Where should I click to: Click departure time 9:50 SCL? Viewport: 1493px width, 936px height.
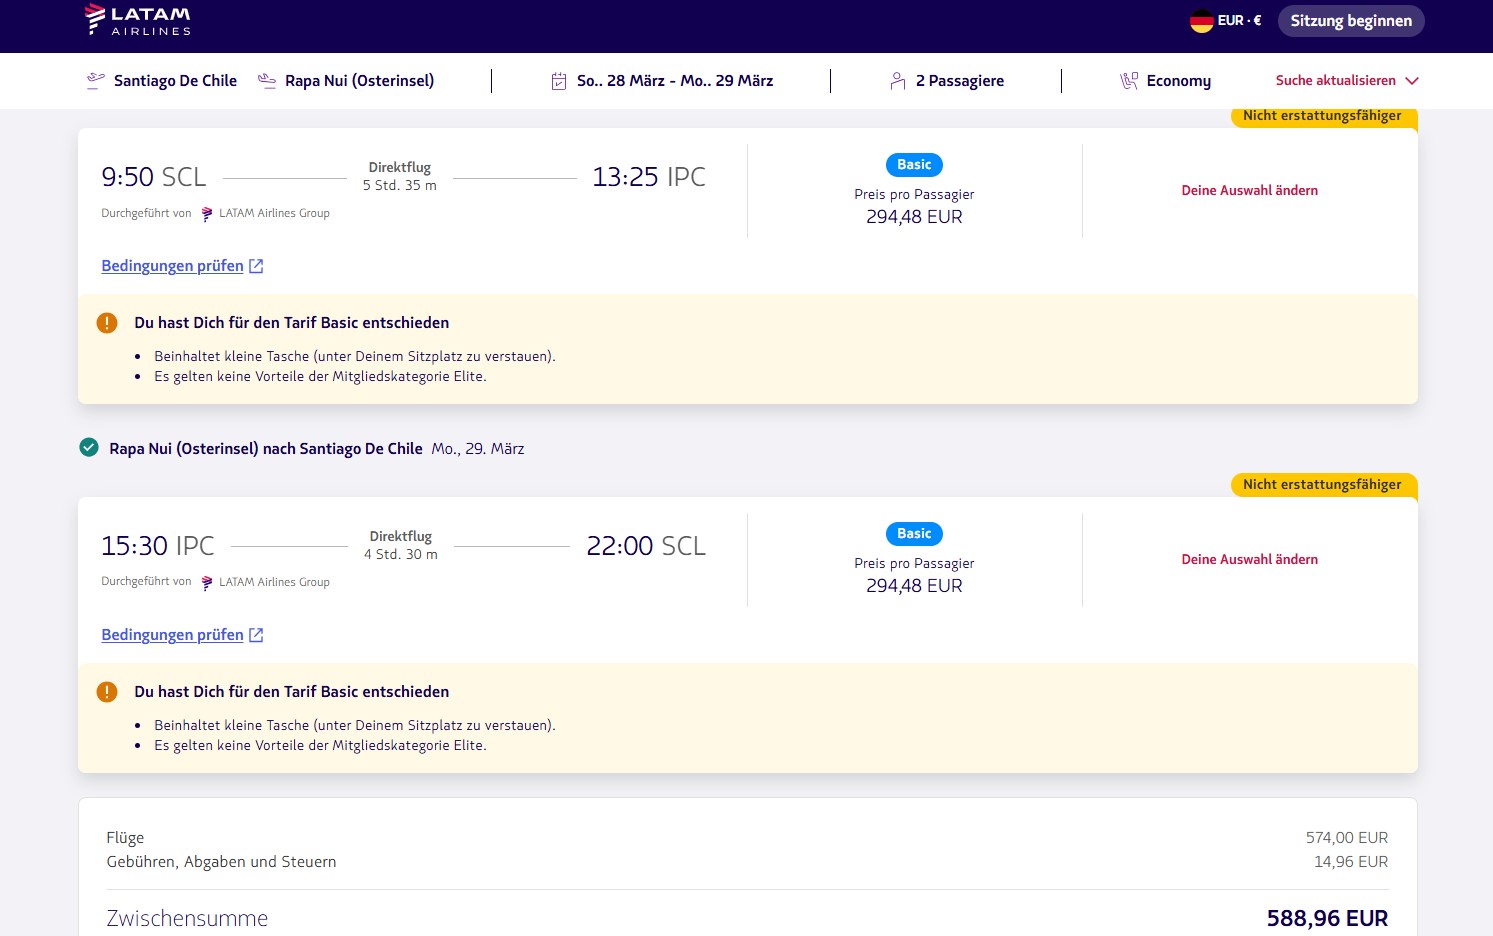coord(154,177)
